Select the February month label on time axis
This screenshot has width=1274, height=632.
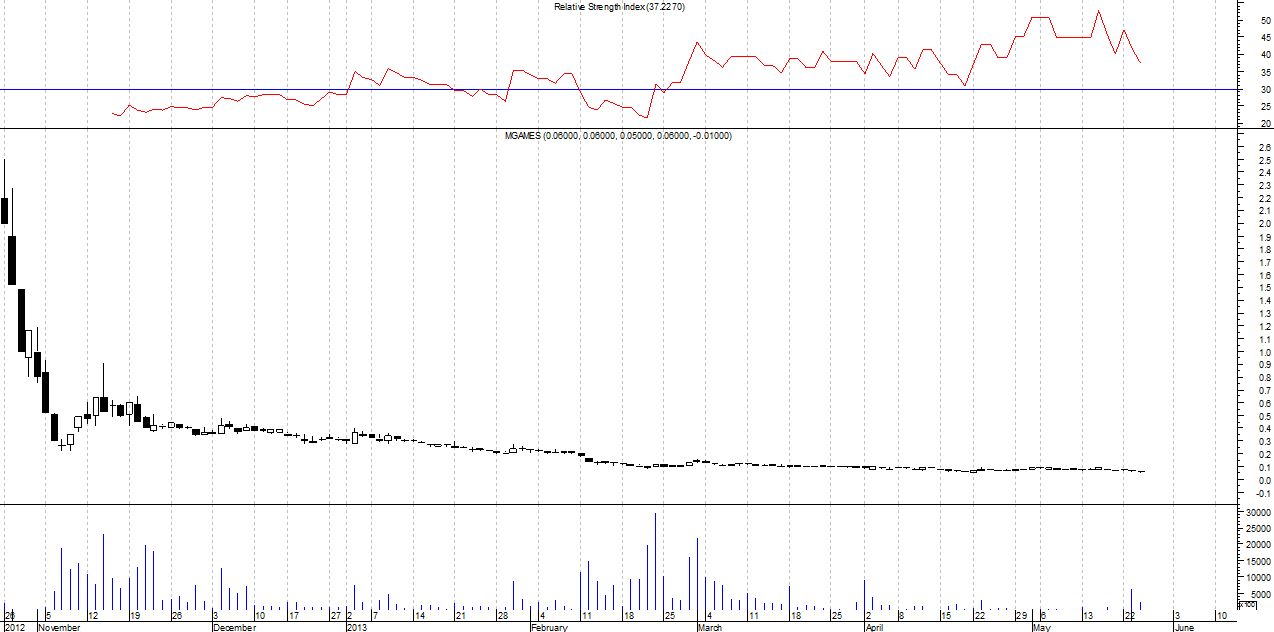click(550, 628)
